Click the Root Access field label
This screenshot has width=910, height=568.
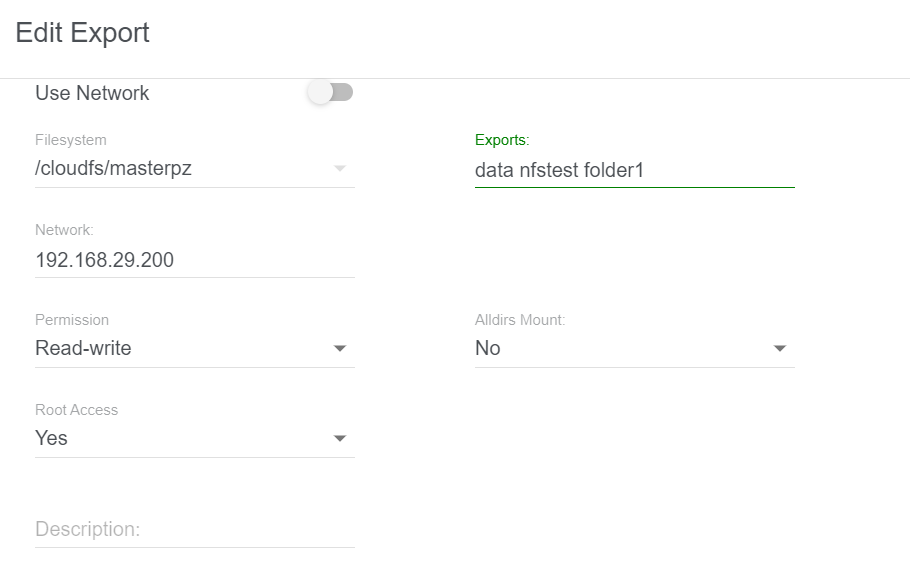pos(77,410)
